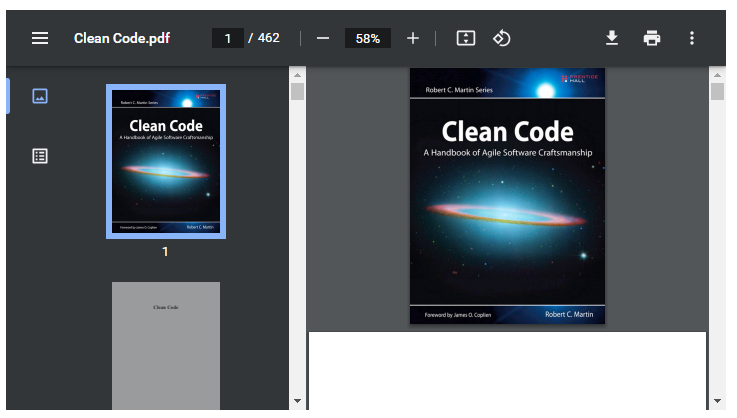The width and height of the screenshot is (737, 418).
Task: Switch to document outline view
Action: point(40,156)
